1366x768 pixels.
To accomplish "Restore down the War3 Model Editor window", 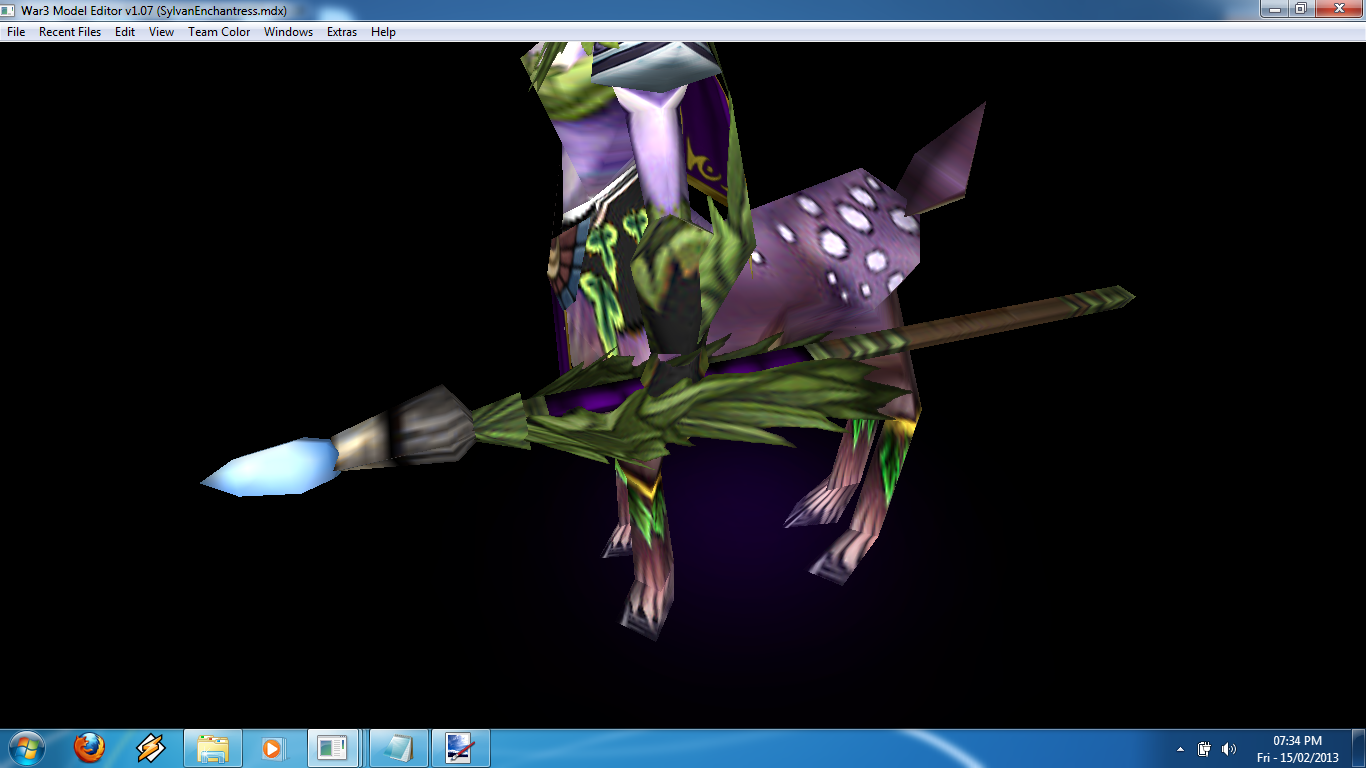I will (1300, 9).
